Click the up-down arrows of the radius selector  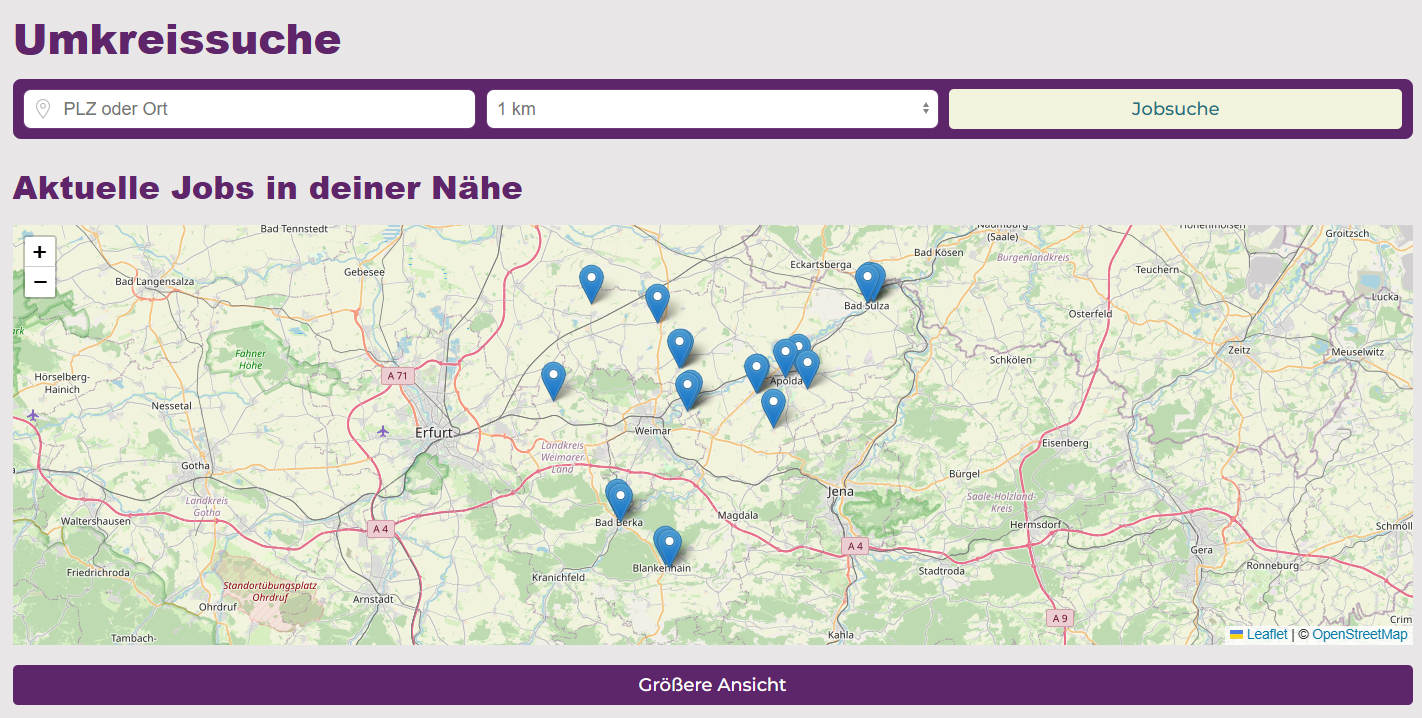coord(926,109)
